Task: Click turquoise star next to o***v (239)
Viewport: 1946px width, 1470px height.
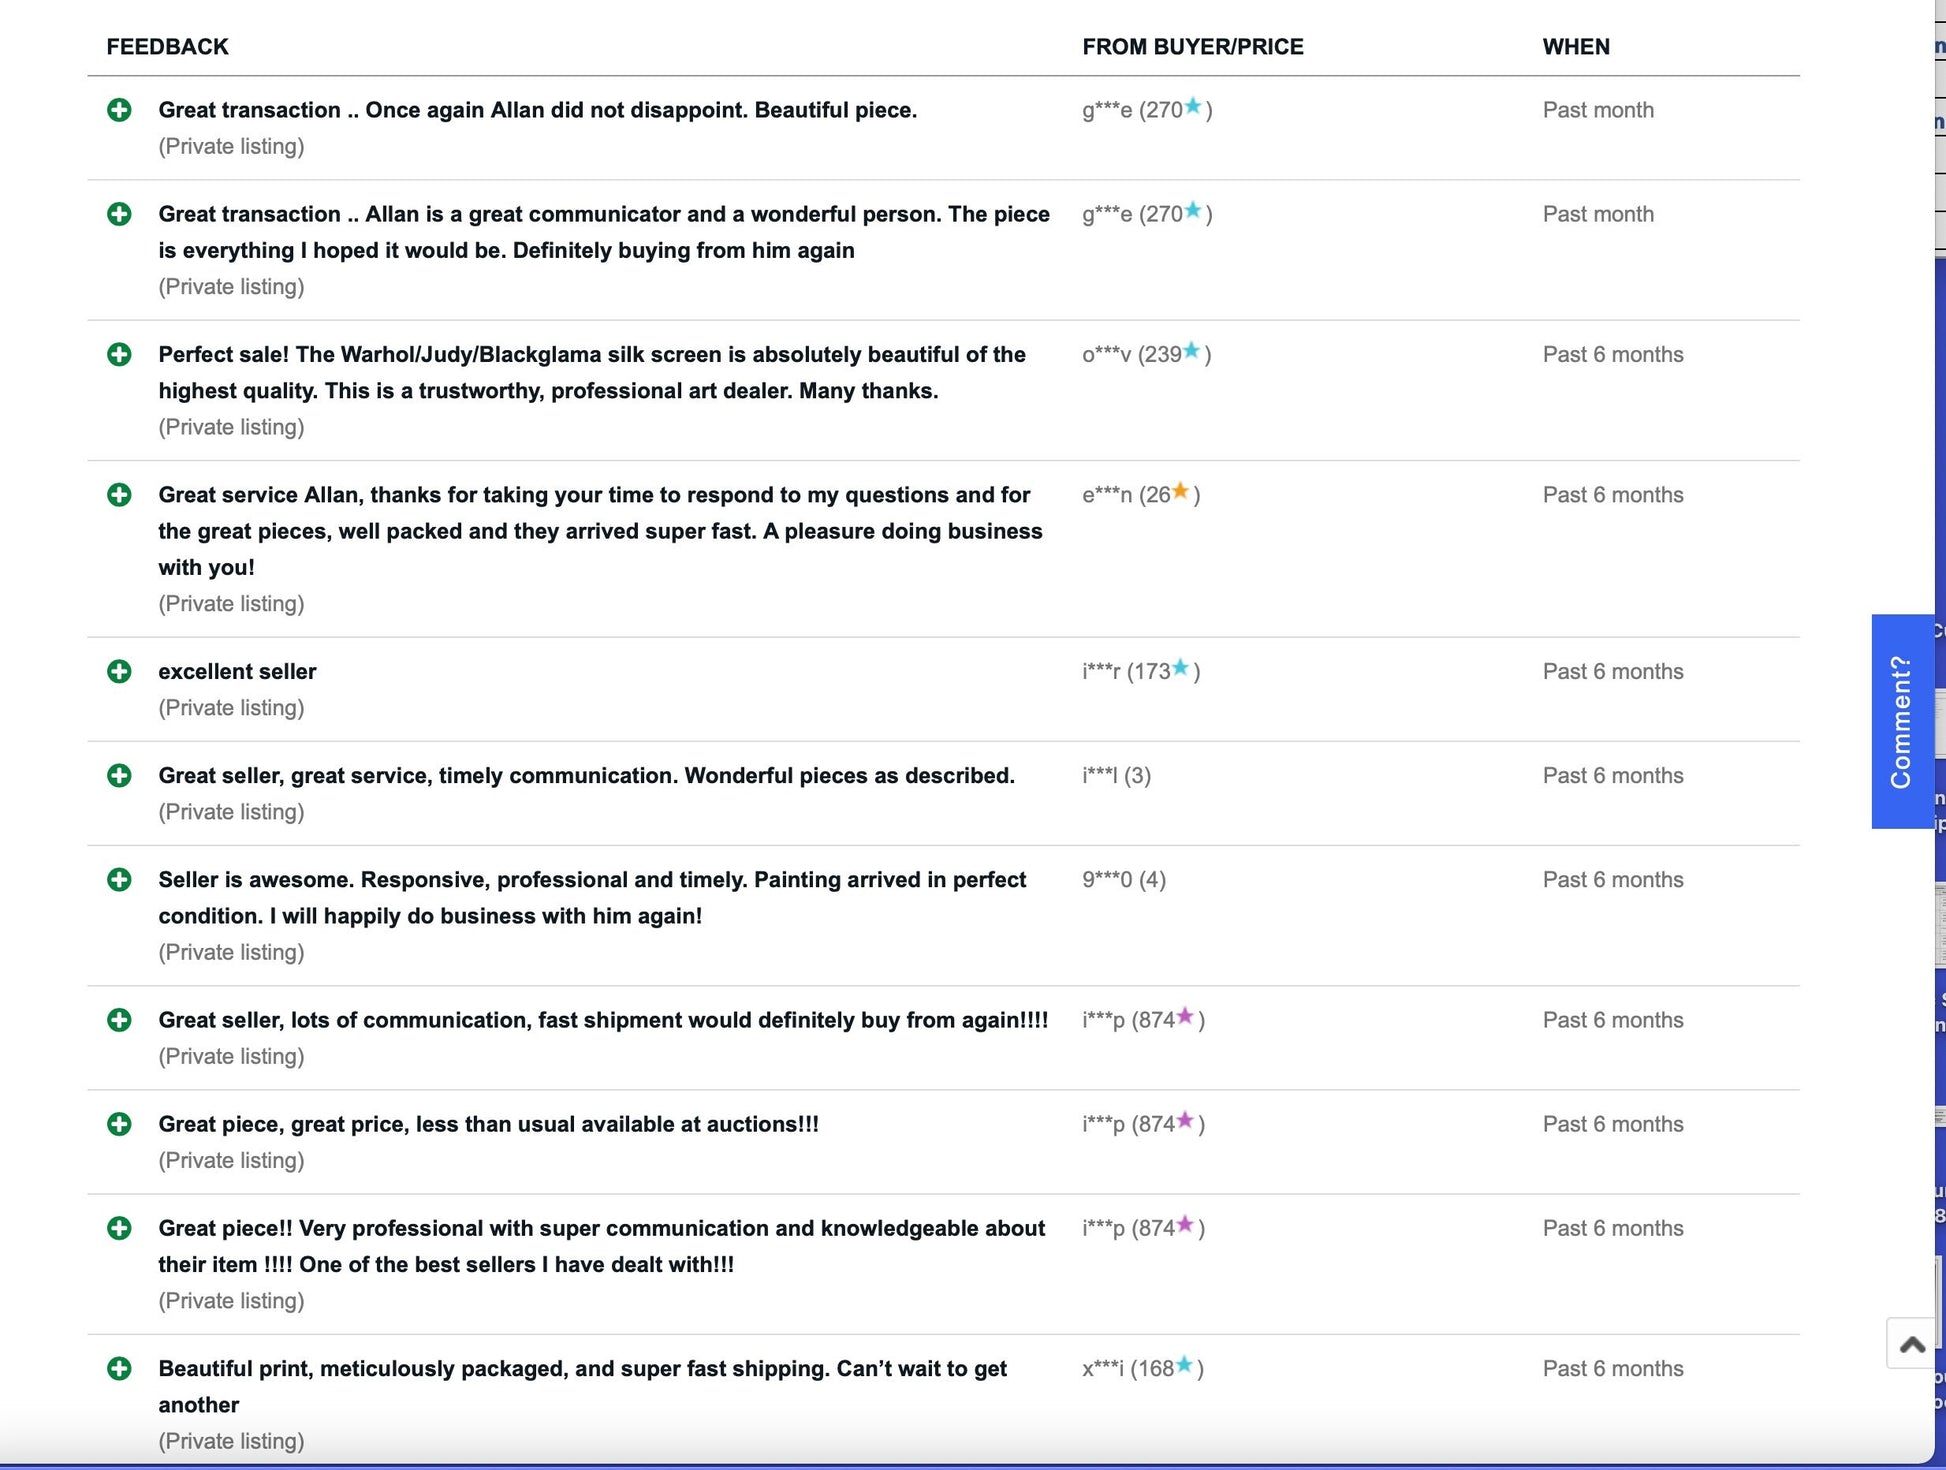Action: coord(1191,351)
